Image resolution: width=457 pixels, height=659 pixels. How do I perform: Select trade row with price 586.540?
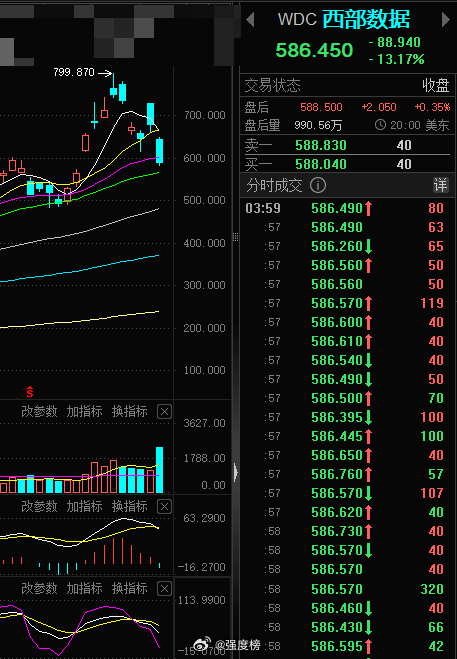click(x=347, y=360)
